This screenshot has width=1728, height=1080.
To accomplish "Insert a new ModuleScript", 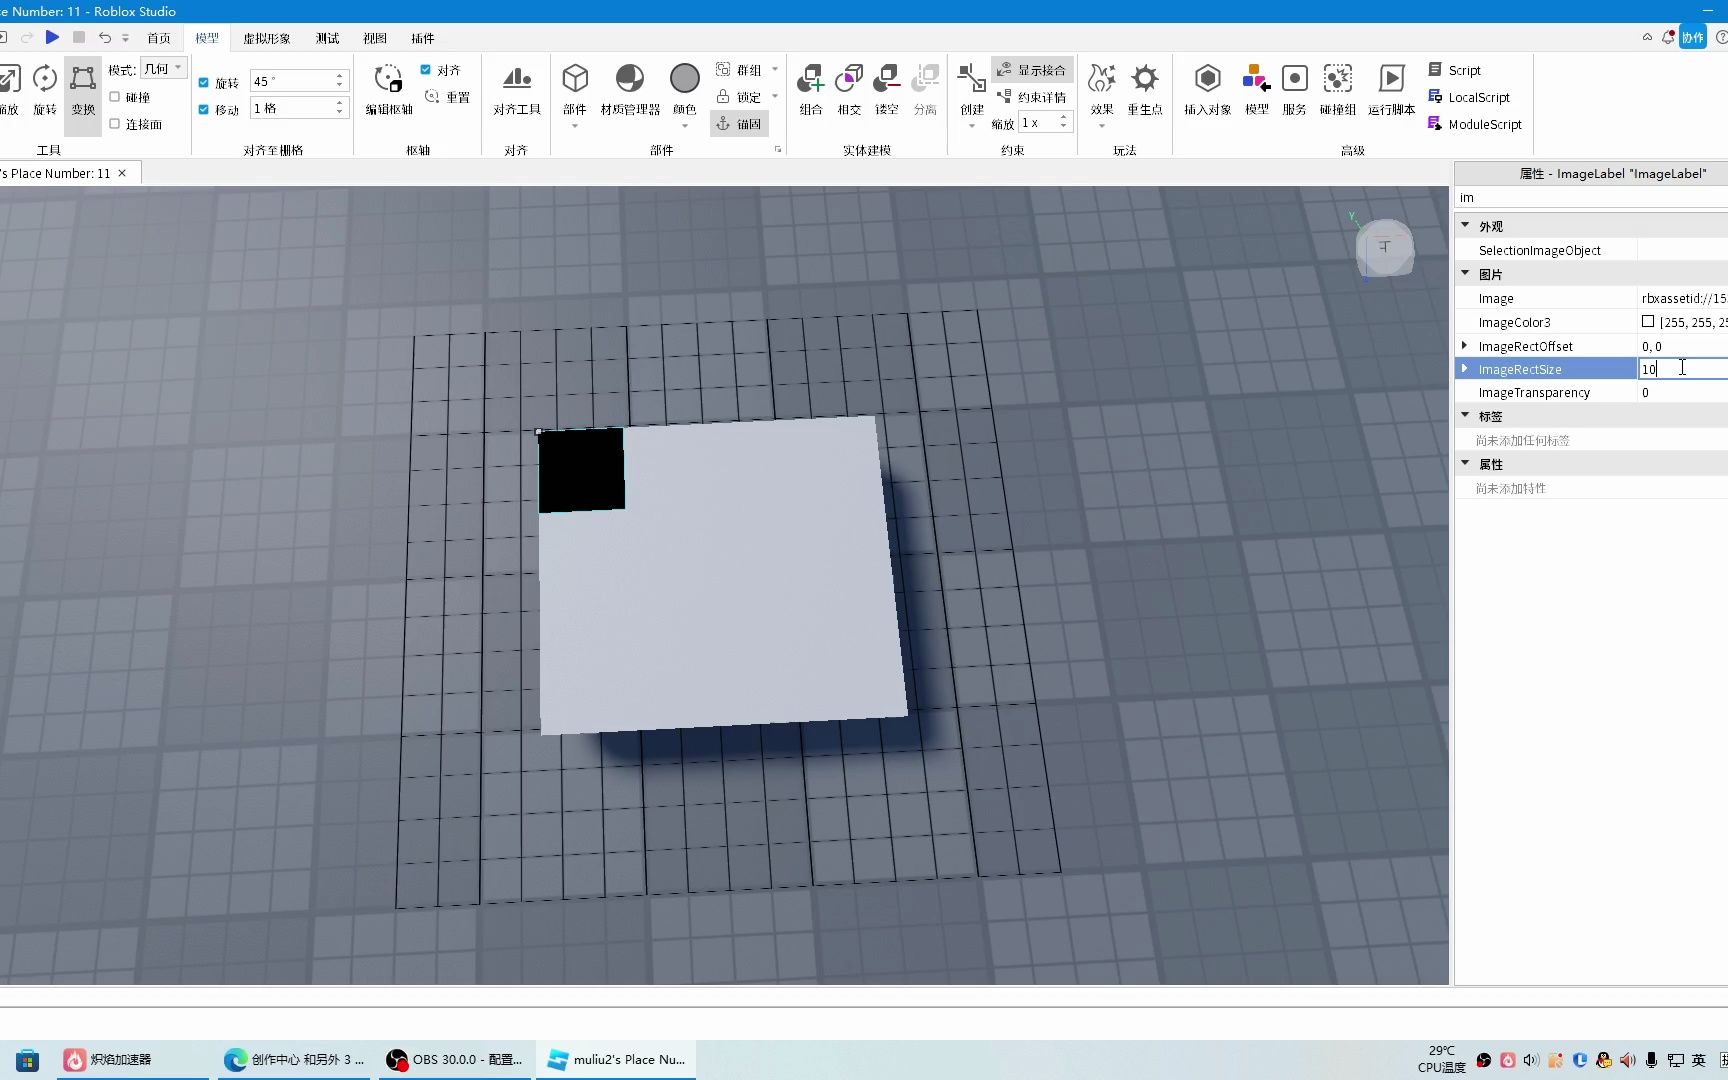I will (1475, 124).
